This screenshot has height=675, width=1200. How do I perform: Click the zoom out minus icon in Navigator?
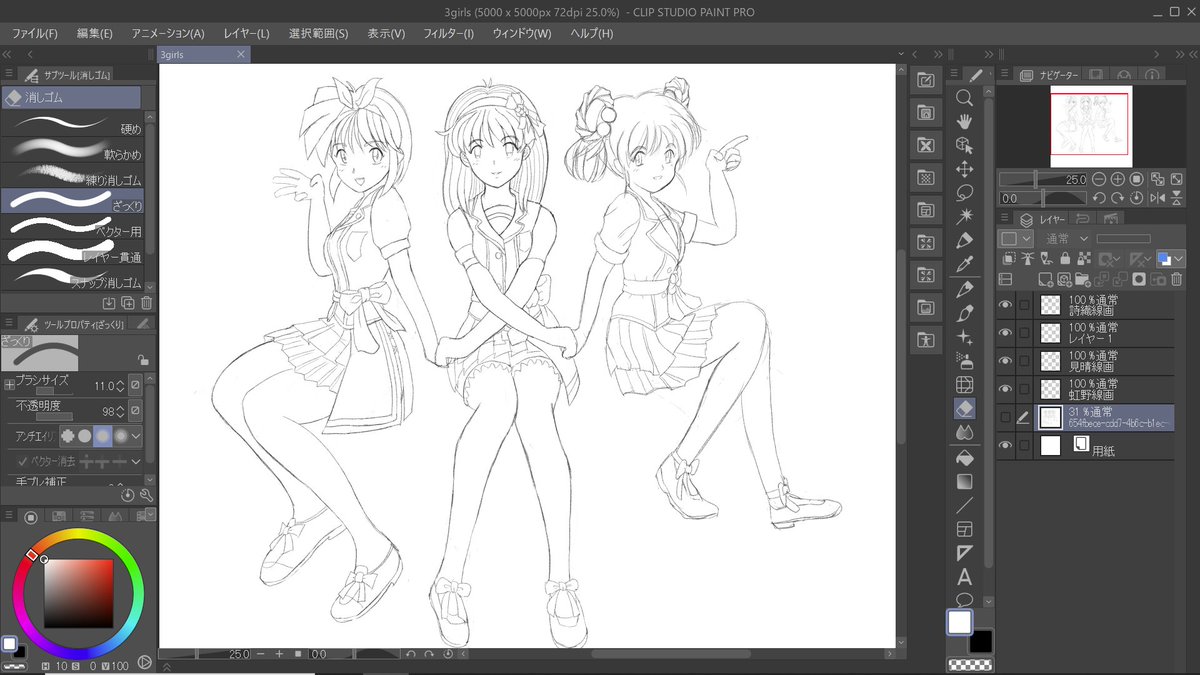tap(1099, 179)
